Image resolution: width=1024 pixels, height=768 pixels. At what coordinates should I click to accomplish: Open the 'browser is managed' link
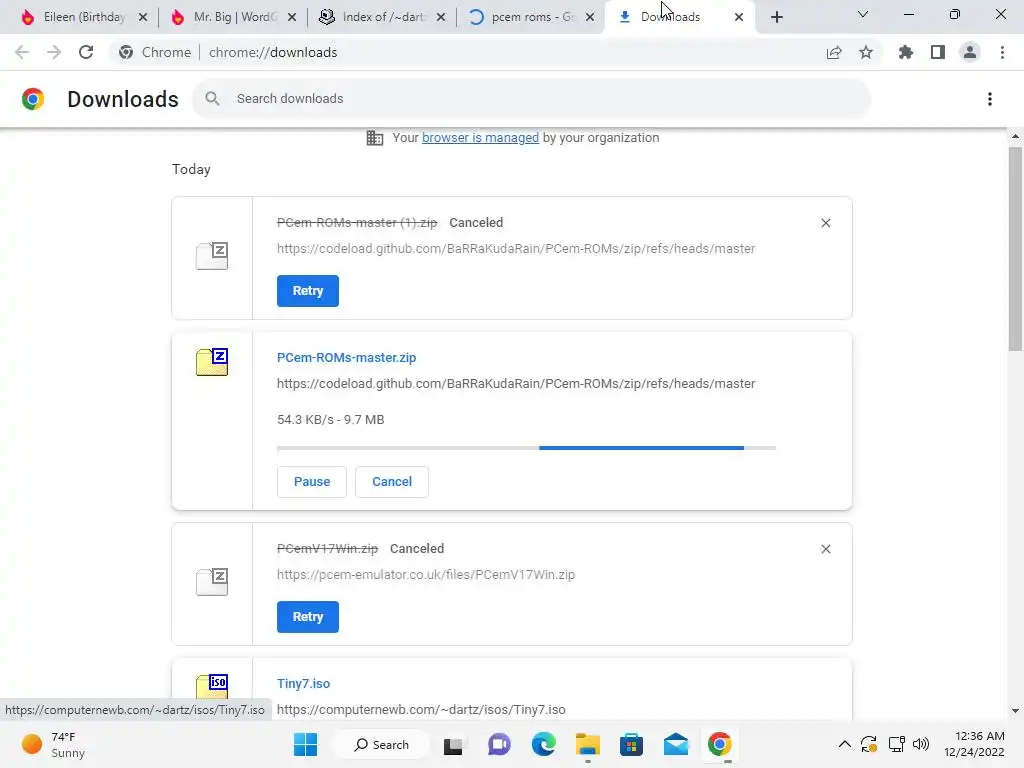pyautogui.click(x=480, y=138)
